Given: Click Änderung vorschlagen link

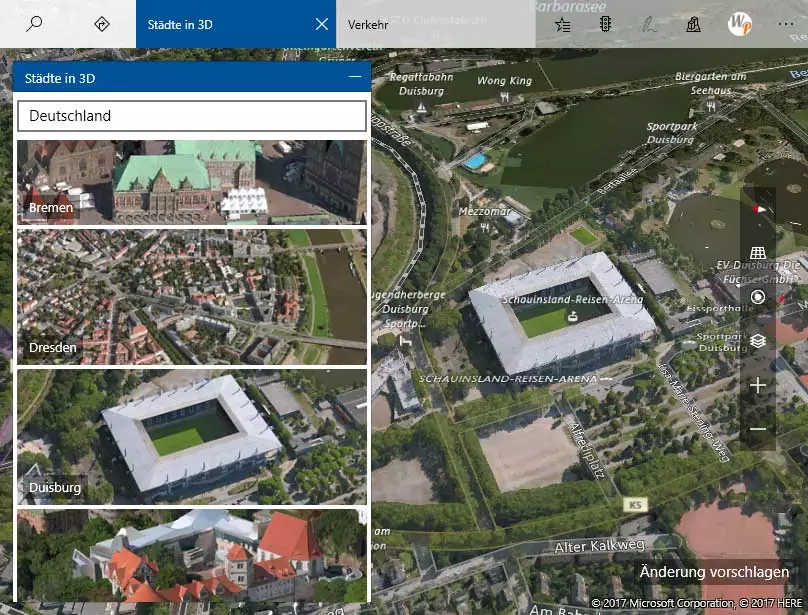Looking at the screenshot, I should [x=714, y=572].
